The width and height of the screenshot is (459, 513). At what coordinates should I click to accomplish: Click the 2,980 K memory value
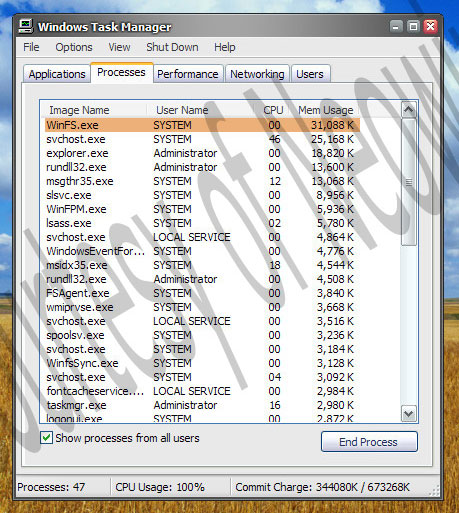[x=335, y=405]
